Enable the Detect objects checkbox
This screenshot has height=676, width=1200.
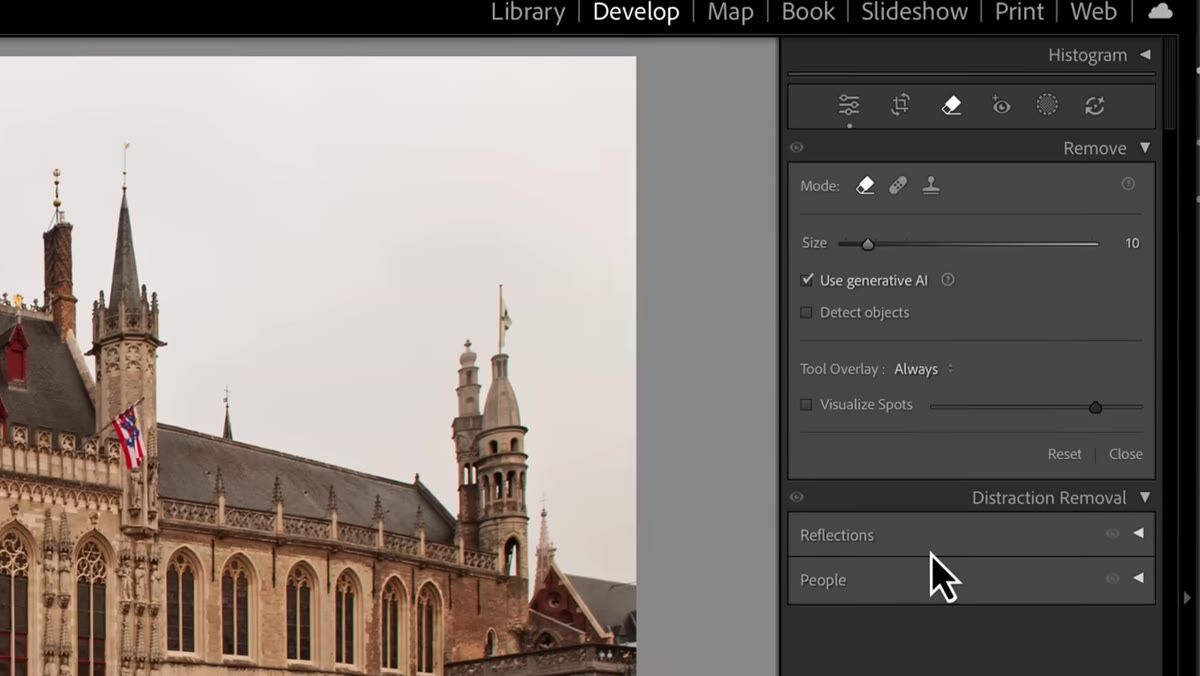click(x=806, y=312)
